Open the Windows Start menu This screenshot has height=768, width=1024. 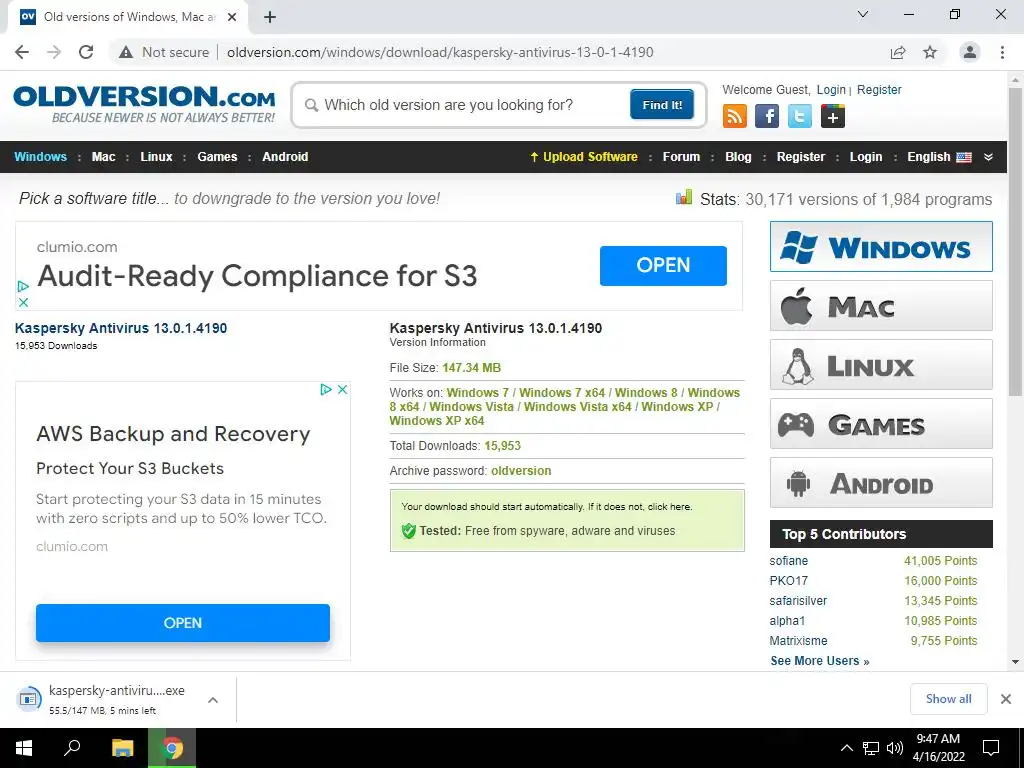pos(24,748)
